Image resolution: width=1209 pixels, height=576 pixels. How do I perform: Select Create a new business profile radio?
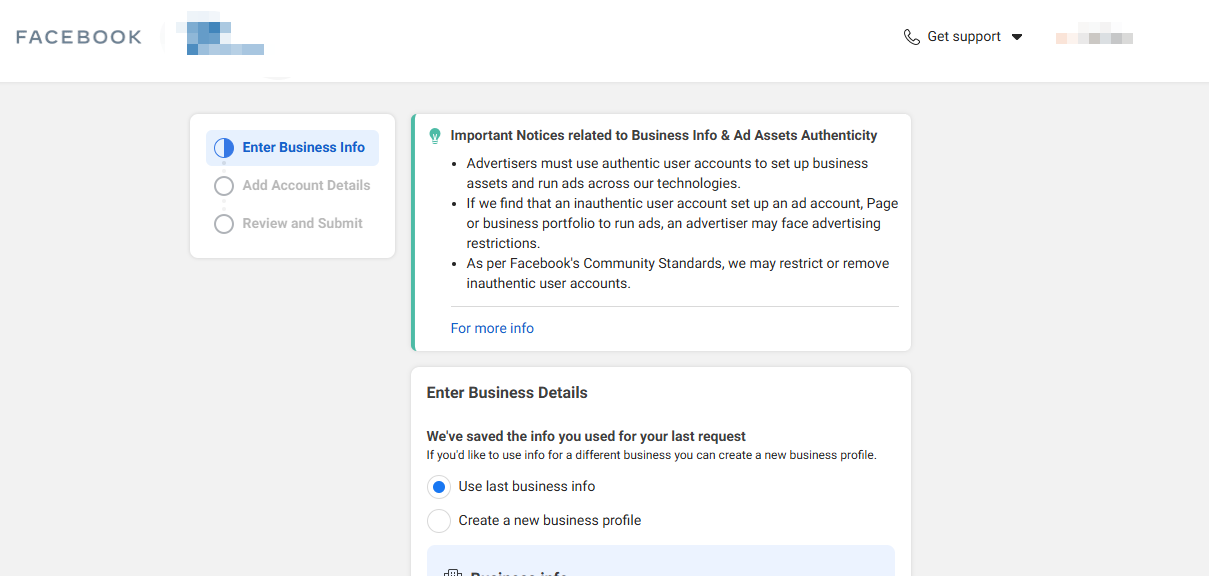[438, 521]
